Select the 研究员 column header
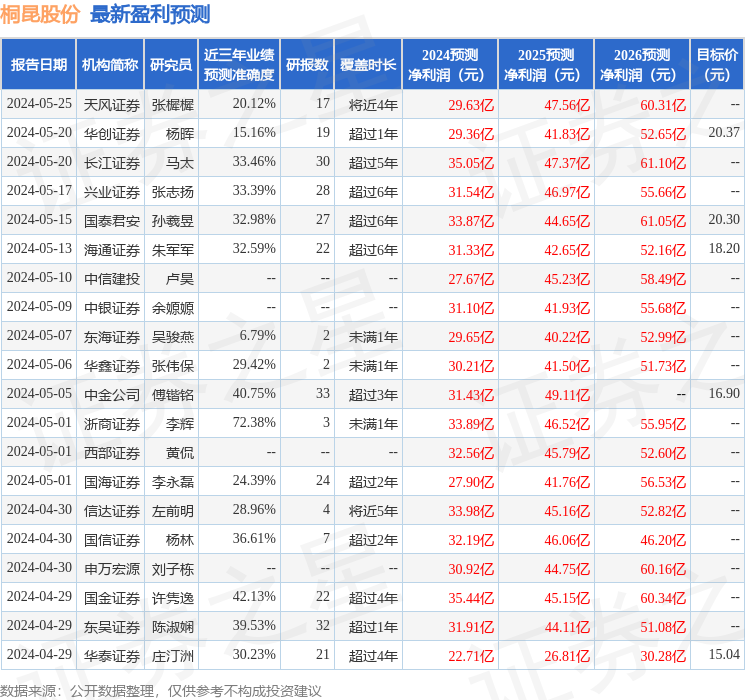Image resolution: width=745 pixels, height=700 pixels. click(x=171, y=65)
